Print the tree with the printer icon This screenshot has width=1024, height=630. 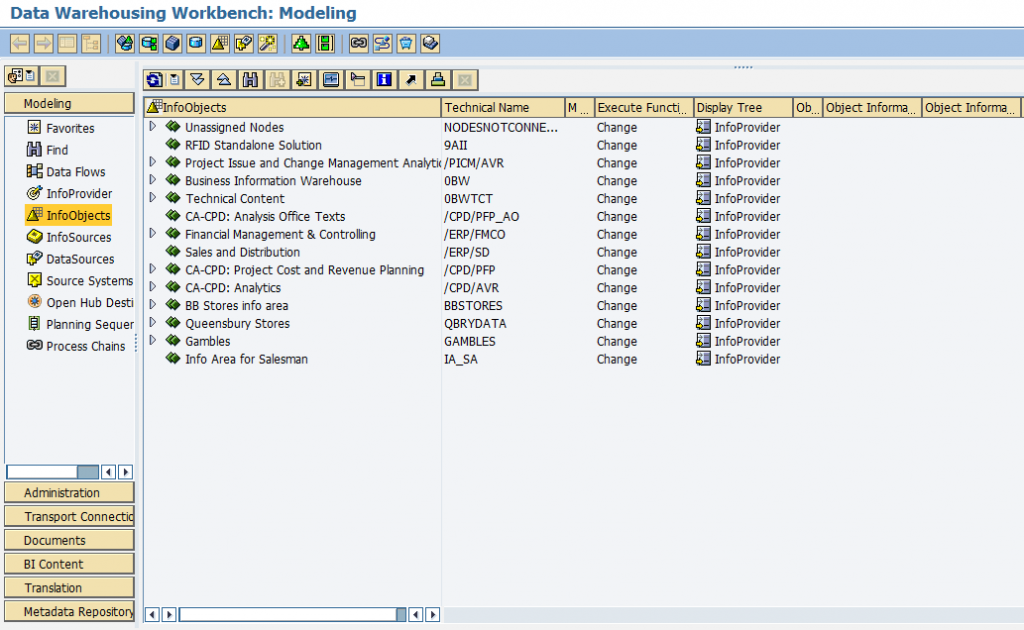point(436,79)
